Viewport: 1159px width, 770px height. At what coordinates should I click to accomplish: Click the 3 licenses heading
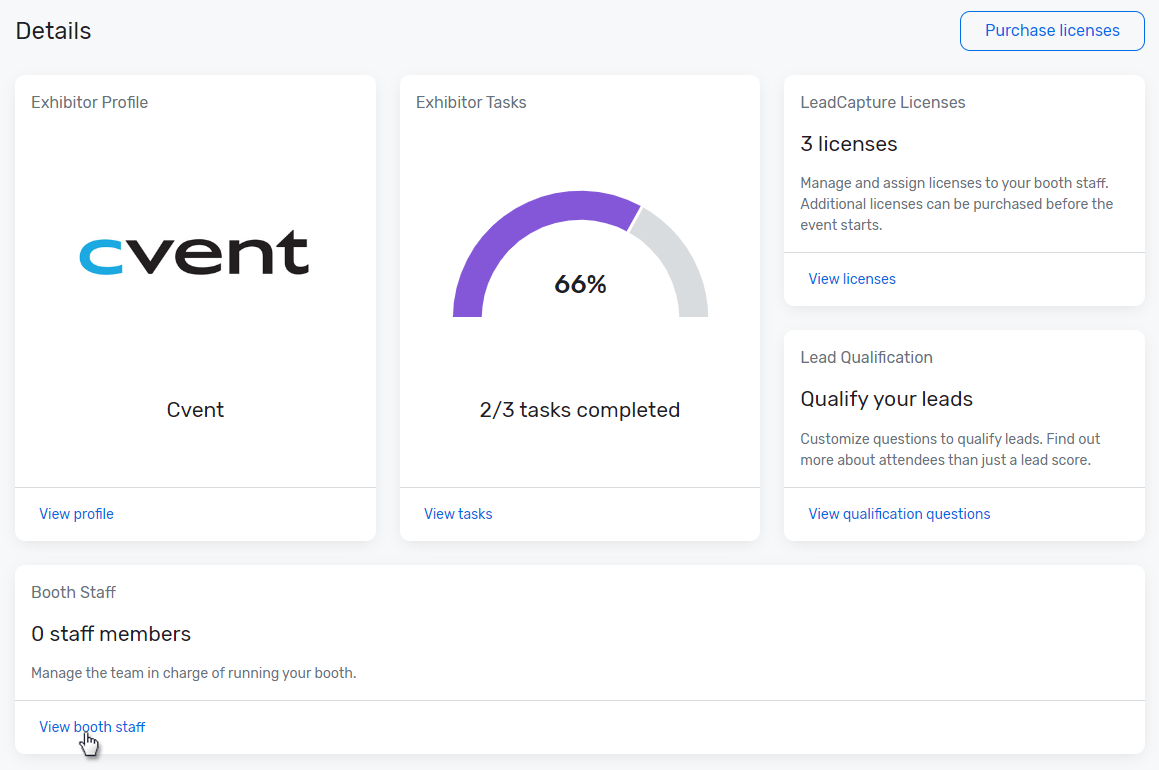[849, 144]
